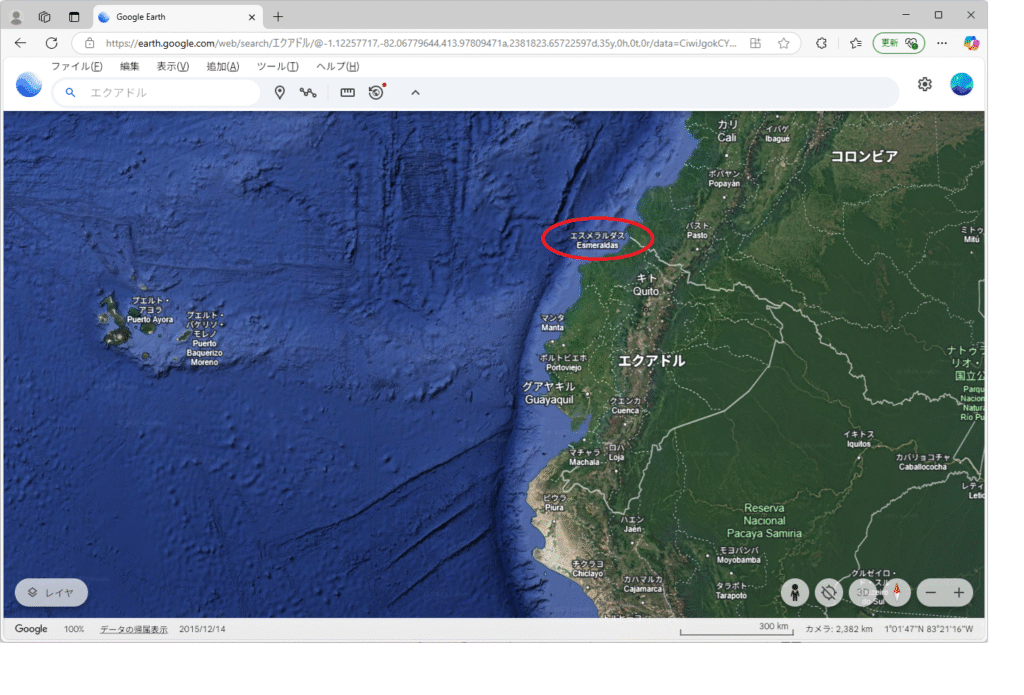
Task: Click the Esmeraldas place label
Action: (x=597, y=240)
